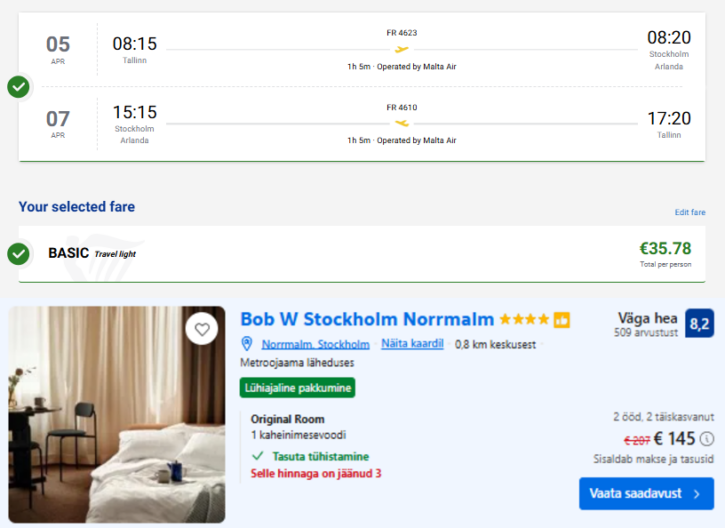Click the yellow thumbs-up preferred partner icon
Screen dimensions: 725x528
562,320
